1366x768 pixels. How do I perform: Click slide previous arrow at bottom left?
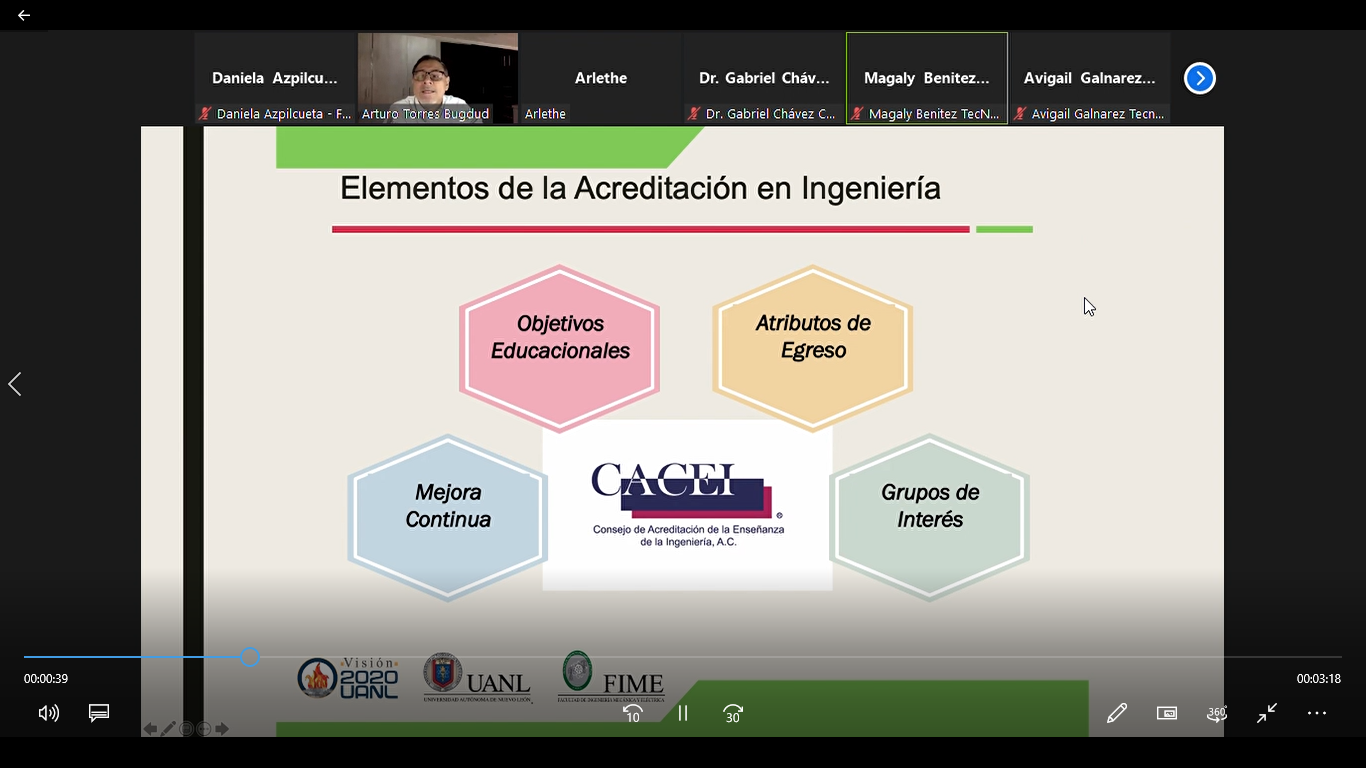[x=150, y=729]
